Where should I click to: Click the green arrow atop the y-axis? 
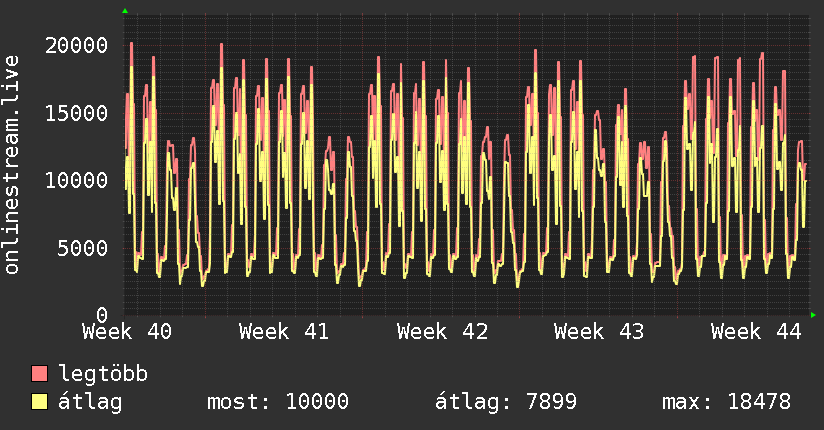point(125,11)
